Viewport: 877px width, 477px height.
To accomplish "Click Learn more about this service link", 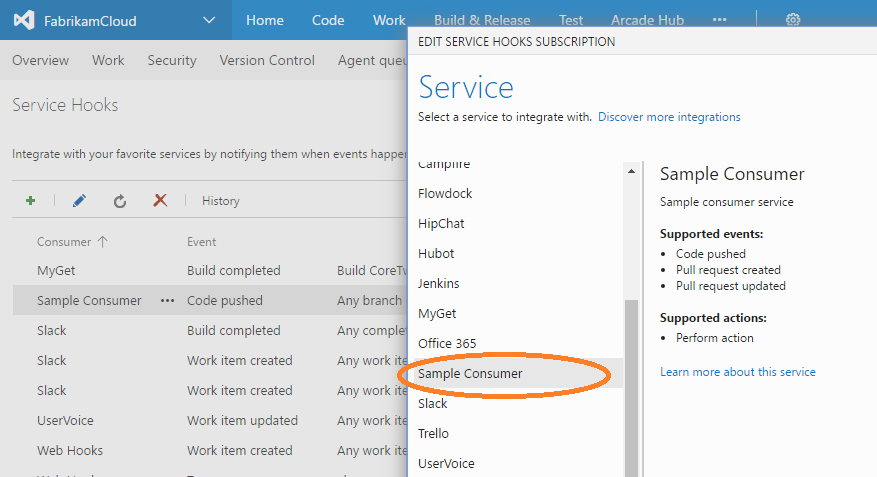I will click(x=737, y=372).
